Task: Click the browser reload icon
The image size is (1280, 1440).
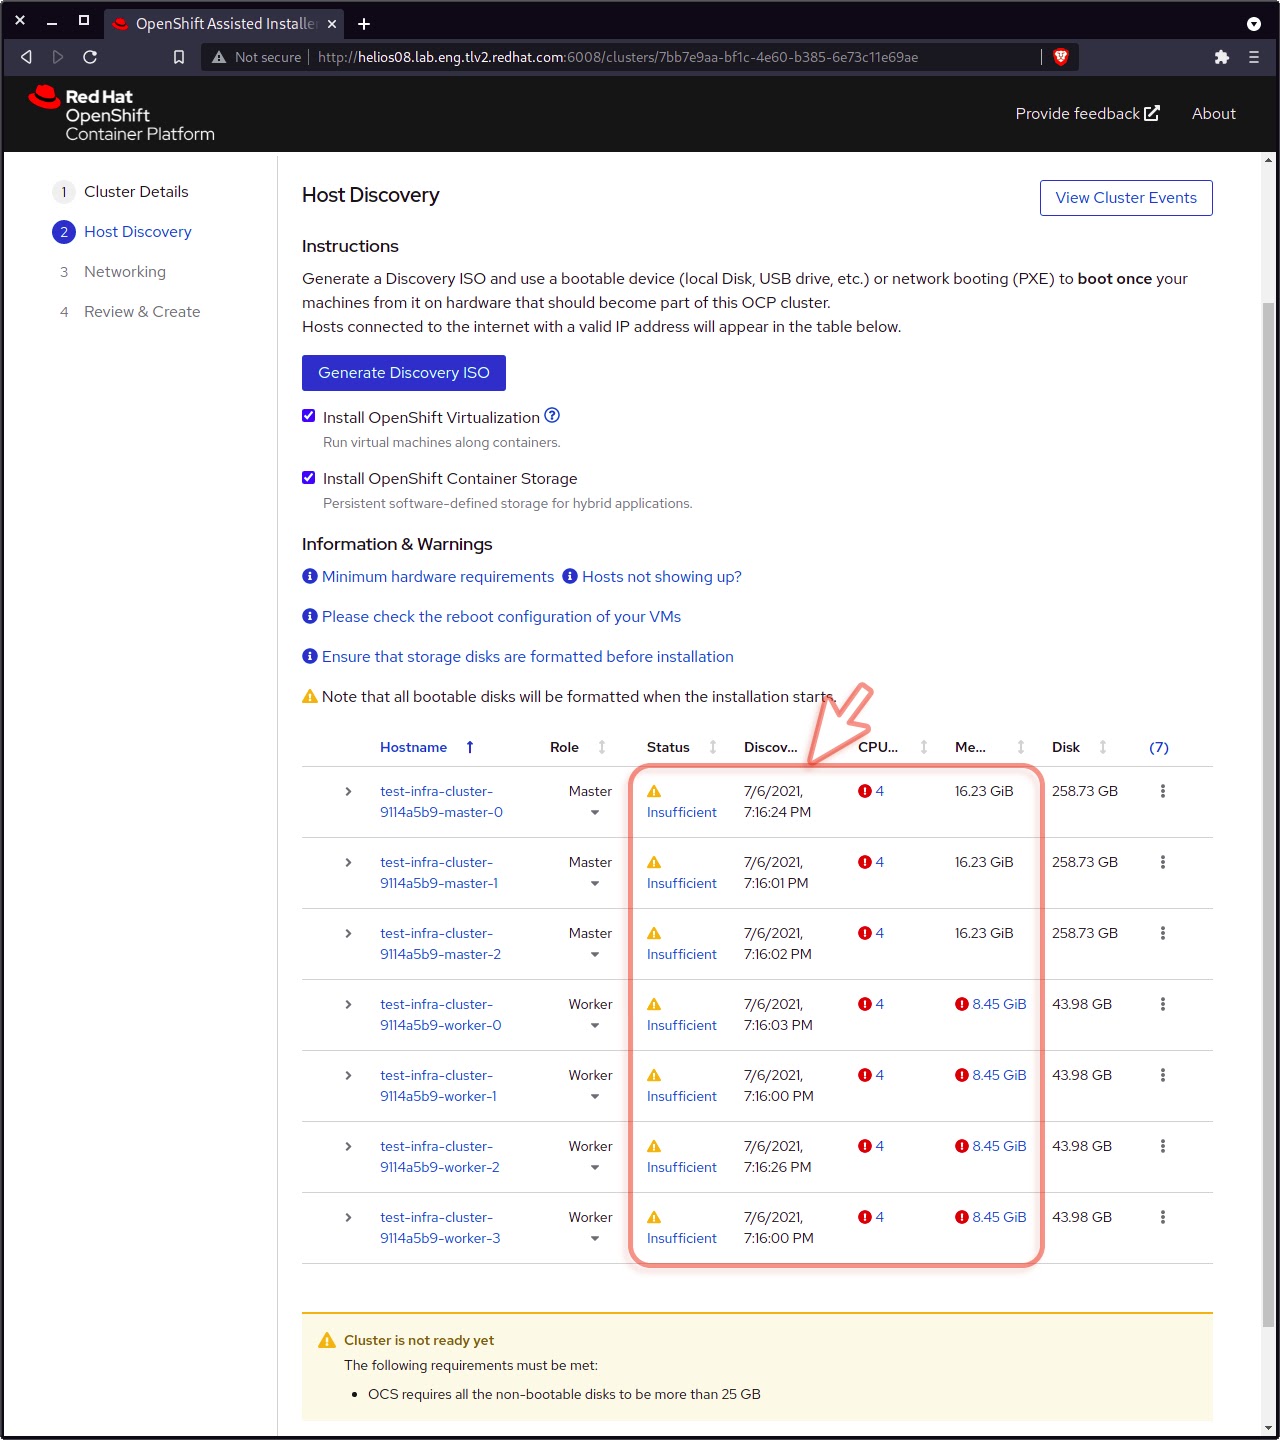Action: pyautogui.click(x=90, y=57)
